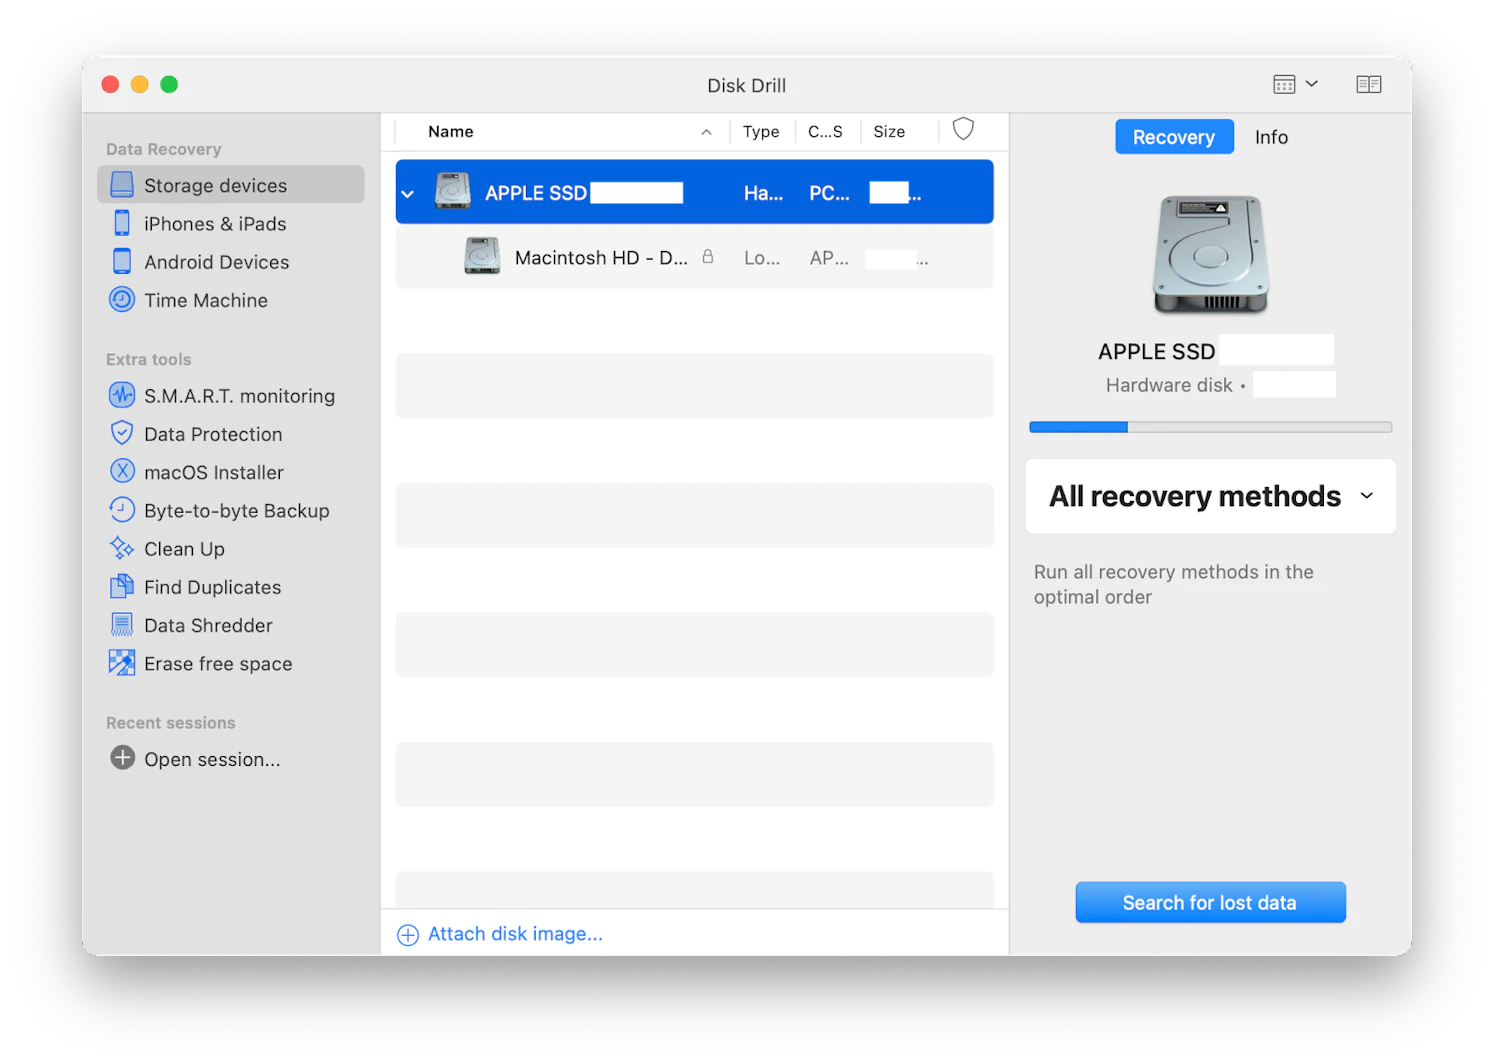This screenshot has height=1064, width=1494.
Task: Zoom the window with green button
Action: click(x=169, y=84)
